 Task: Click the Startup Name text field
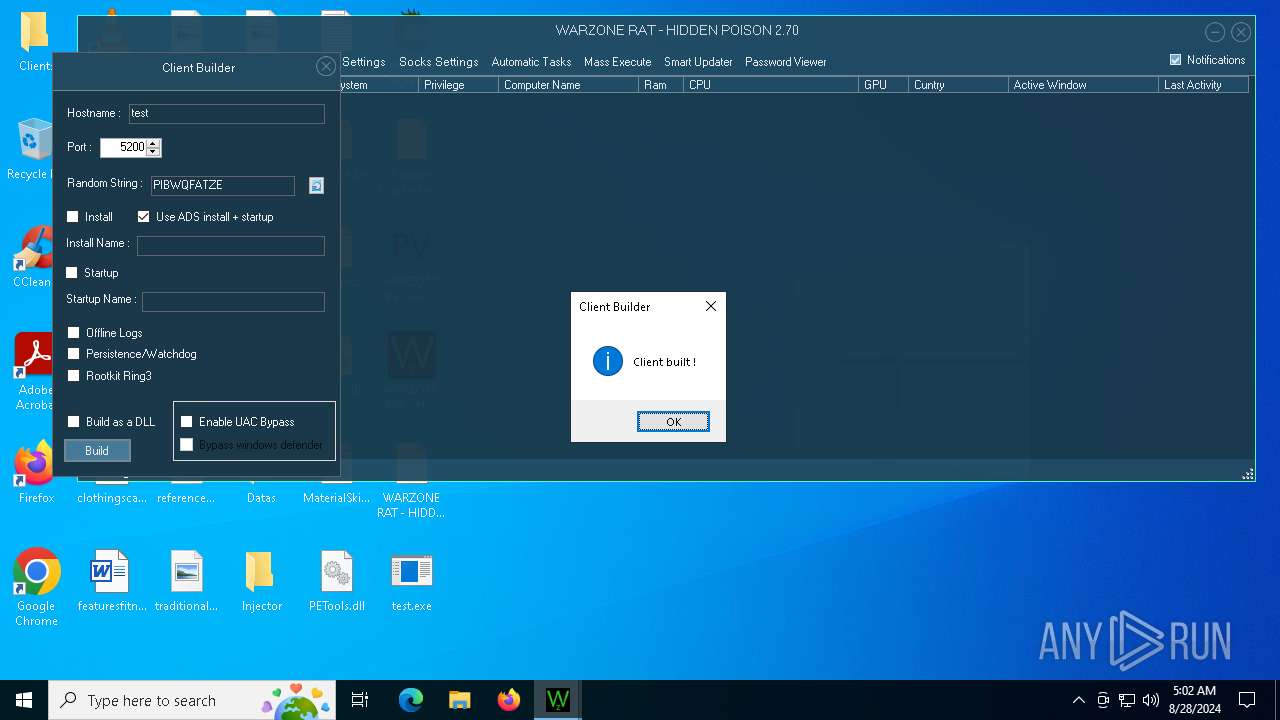[233, 302]
